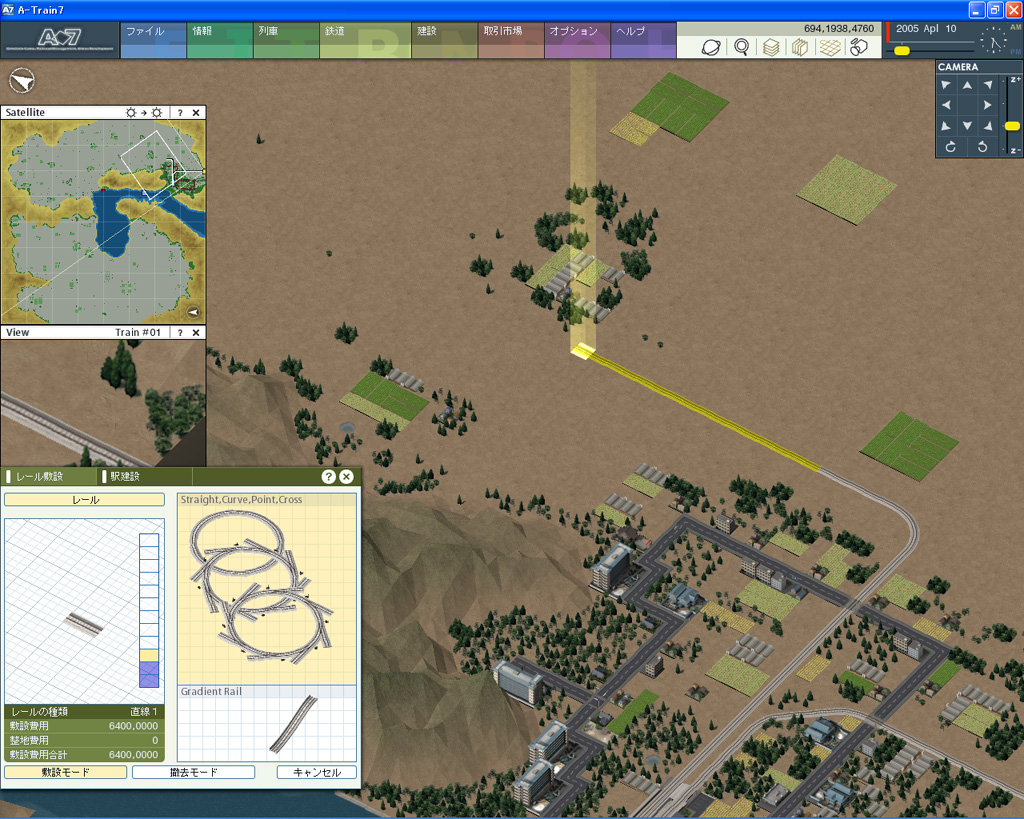The height and width of the screenshot is (819, 1024).
Task: Open the 情報 menu
Action: [x=219, y=40]
